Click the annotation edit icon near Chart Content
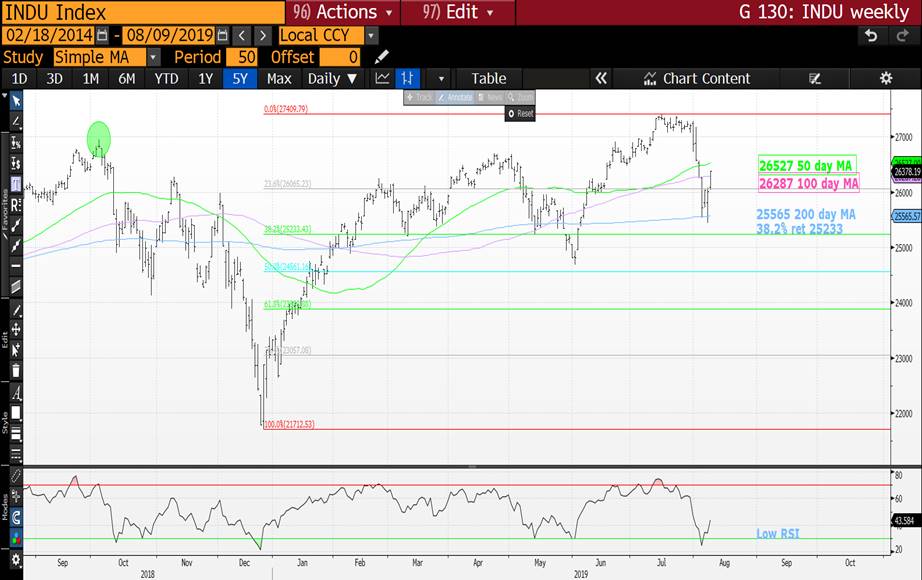 pos(815,78)
